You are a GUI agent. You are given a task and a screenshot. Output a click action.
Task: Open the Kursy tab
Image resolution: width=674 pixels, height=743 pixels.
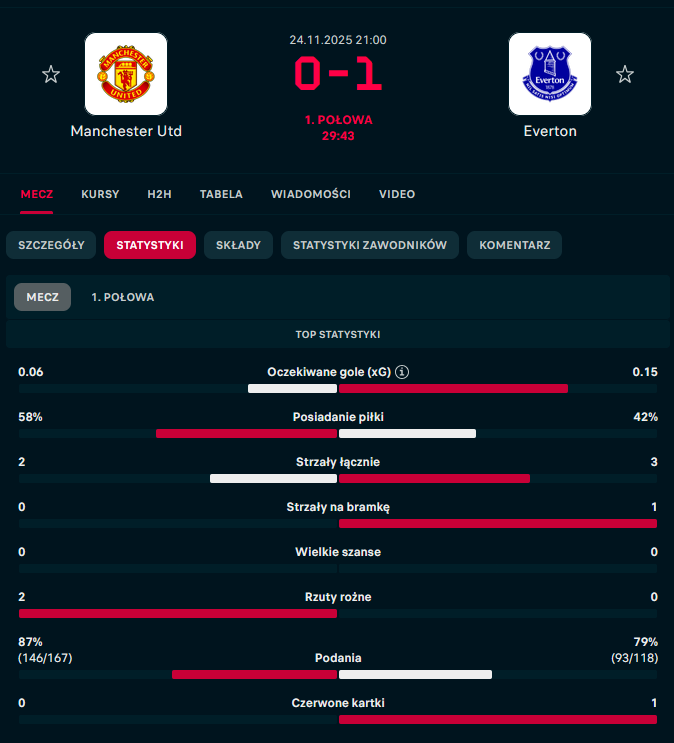pyautogui.click(x=100, y=194)
